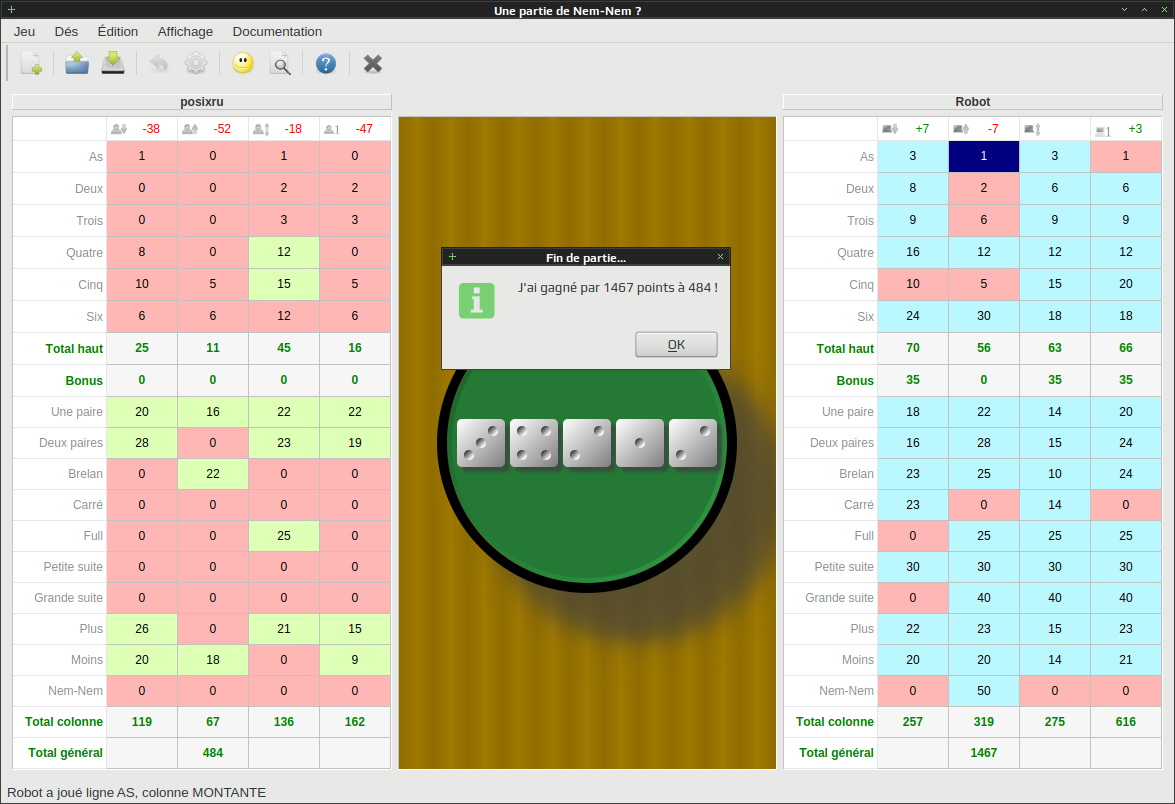Click the greyed gear settings icon
The image size is (1175, 804).
(196, 64)
